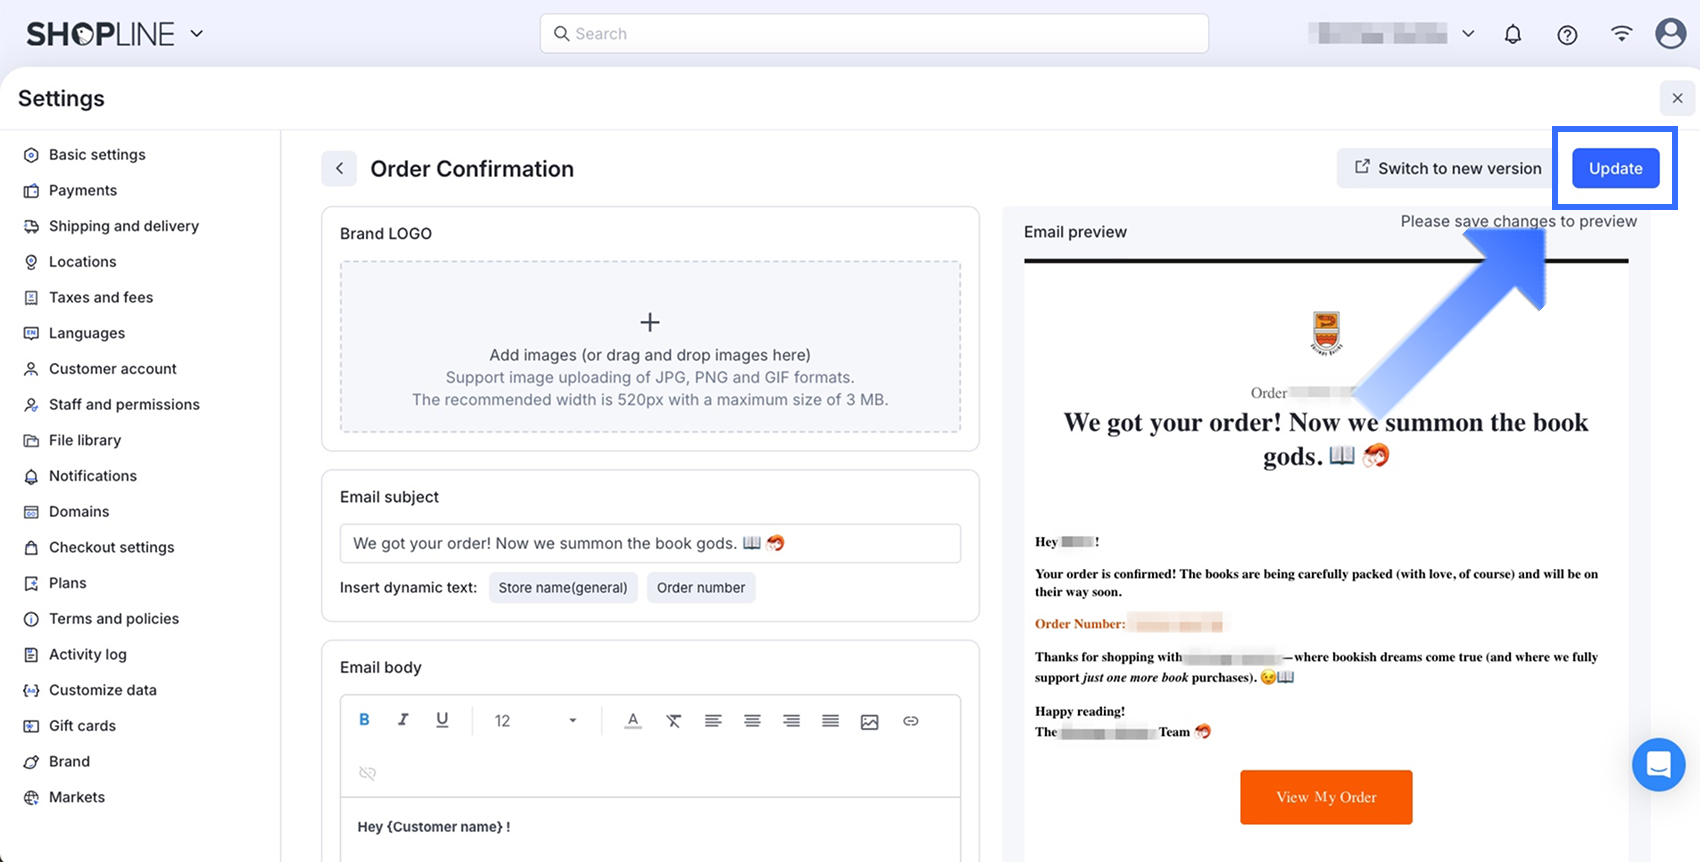Image resolution: width=1700 pixels, height=862 pixels.
Task: Open the help question mark icon
Action: pyautogui.click(x=1567, y=34)
